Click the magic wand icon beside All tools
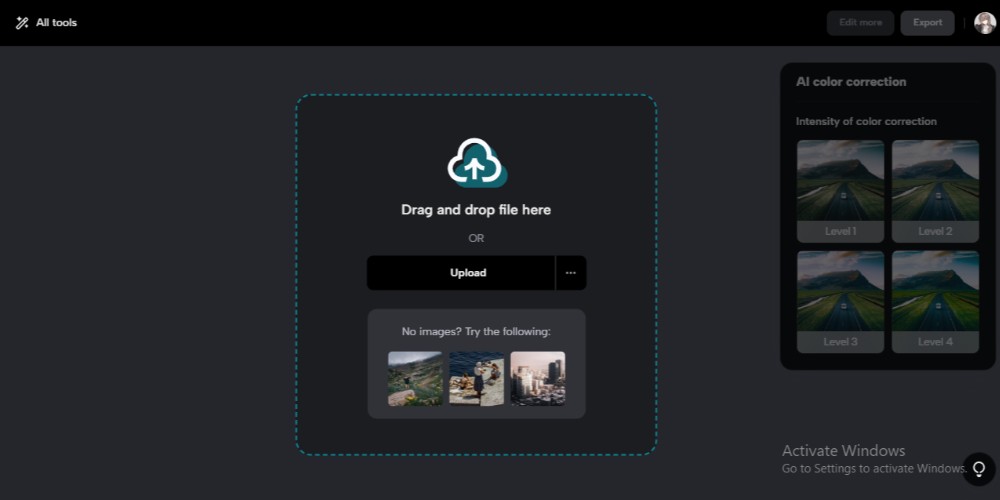Screen dimensions: 1000x500 point(22,23)
